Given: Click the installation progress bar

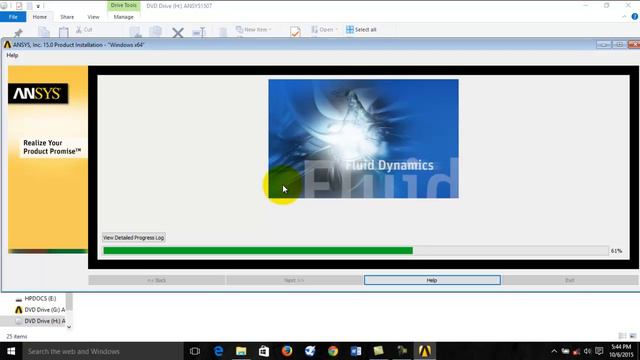Looking at the screenshot, I should tap(356, 251).
